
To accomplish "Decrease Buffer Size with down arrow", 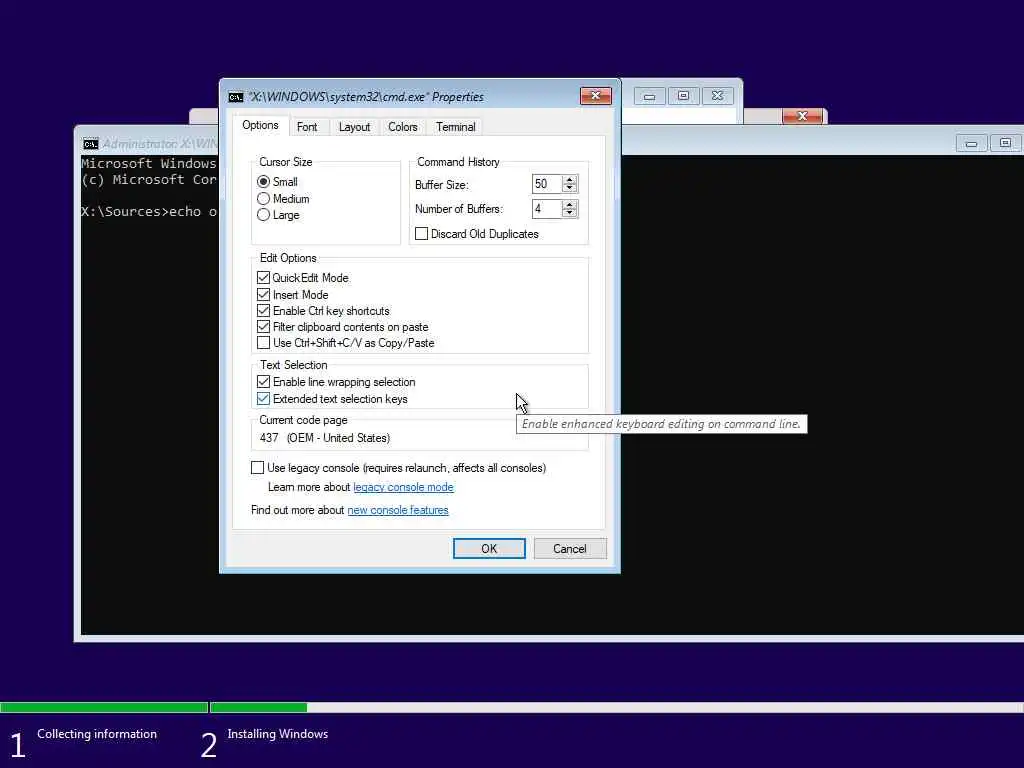I will click(569, 189).
